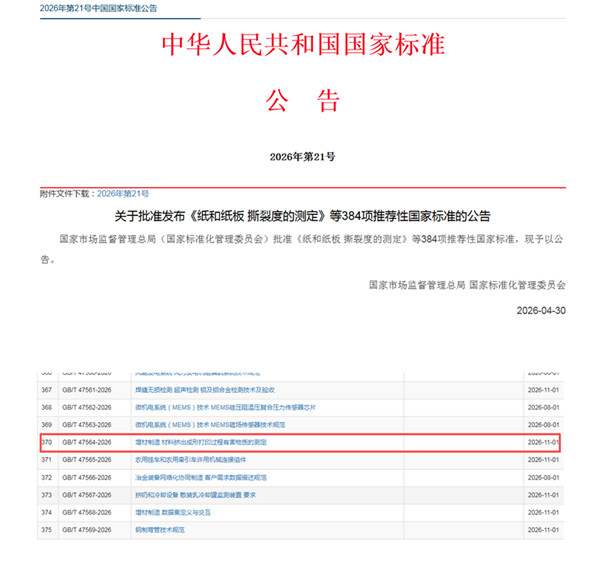
Task: Click date 2026-11-01 in row 373
Action: (543, 495)
